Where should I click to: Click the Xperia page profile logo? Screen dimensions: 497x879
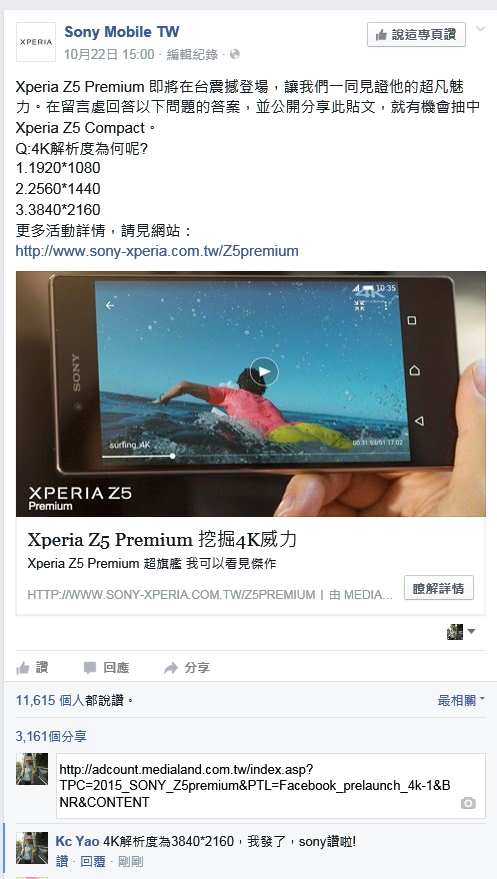36,42
